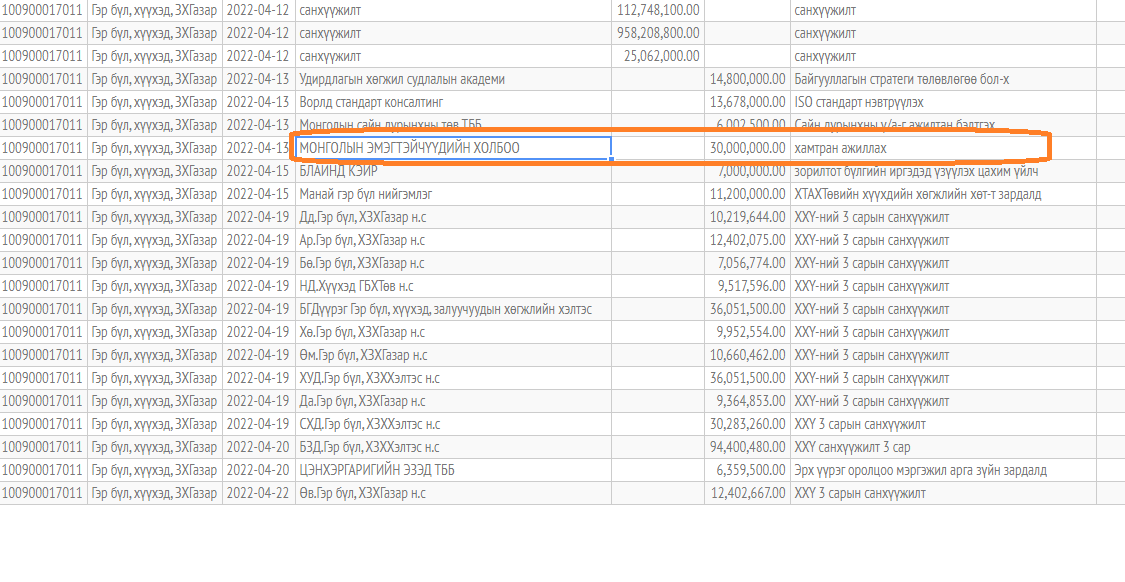Image resolution: width=1125 pixels, height=582 pixels.
Task: Select the НД.Хүүхэд ГБХТөв н.с cell
Action: coord(357,286)
